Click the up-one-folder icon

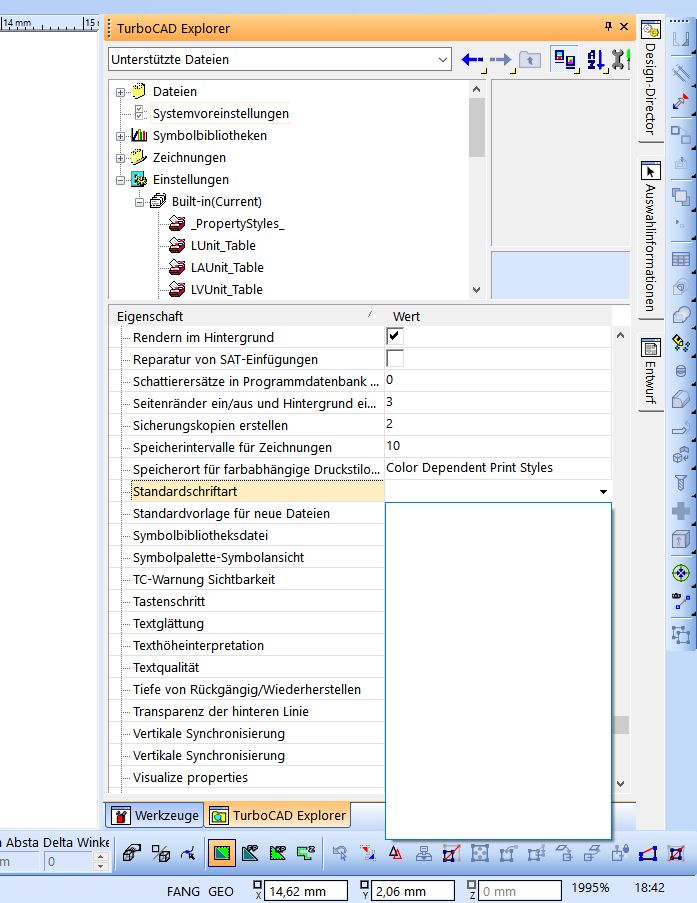pyautogui.click(x=529, y=59)
